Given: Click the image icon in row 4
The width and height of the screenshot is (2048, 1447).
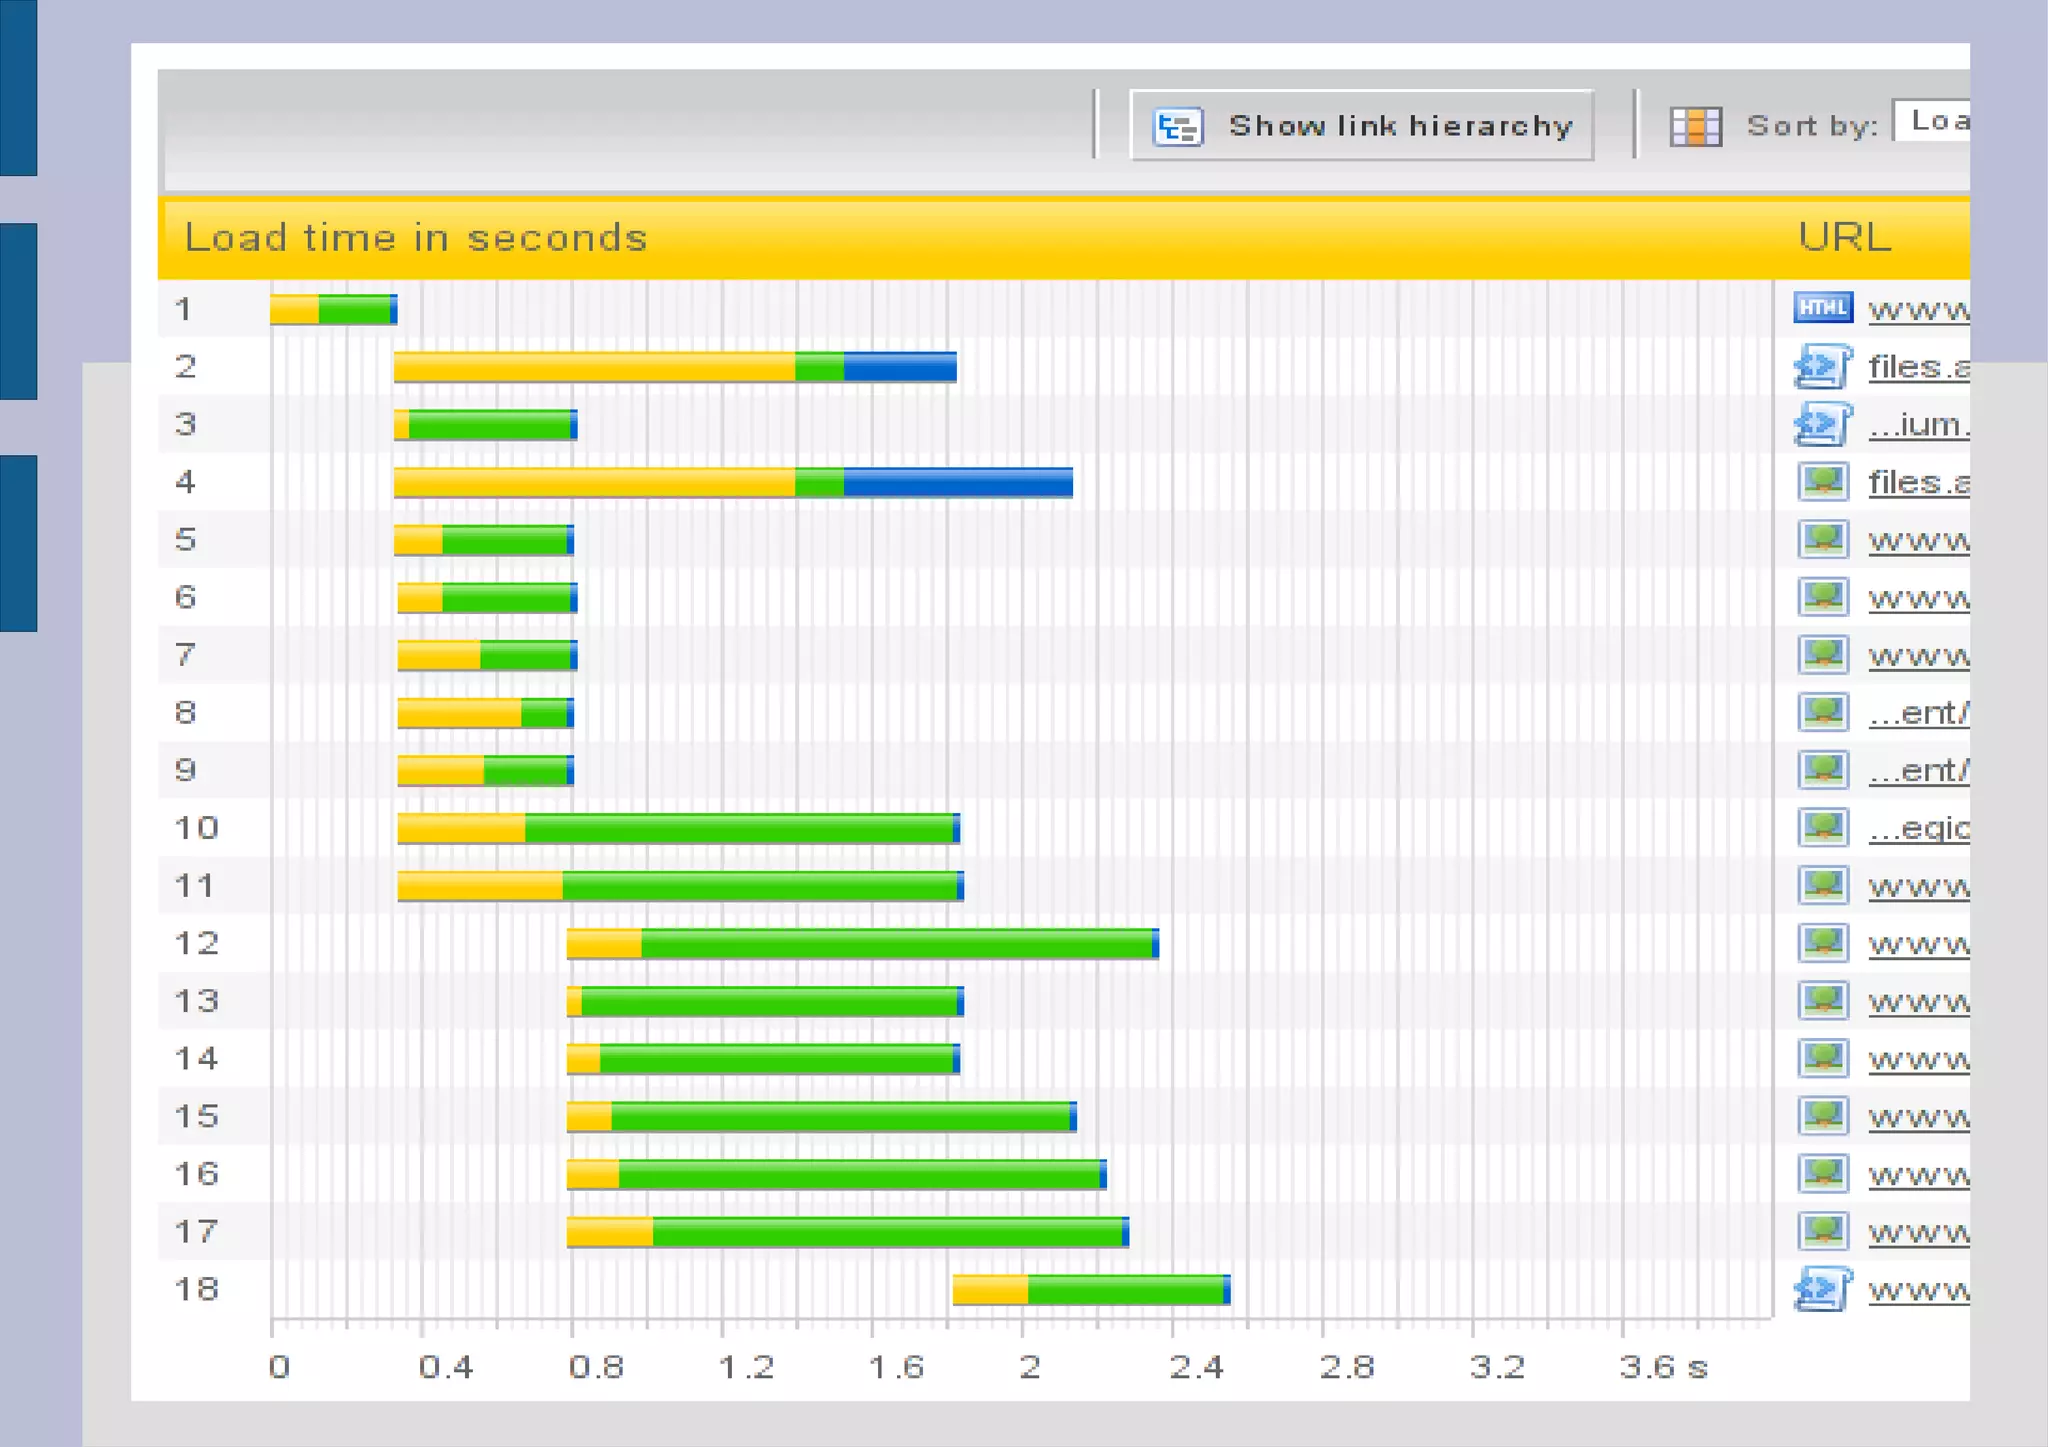Looking at the screenshot, I should coord(1822,482).
